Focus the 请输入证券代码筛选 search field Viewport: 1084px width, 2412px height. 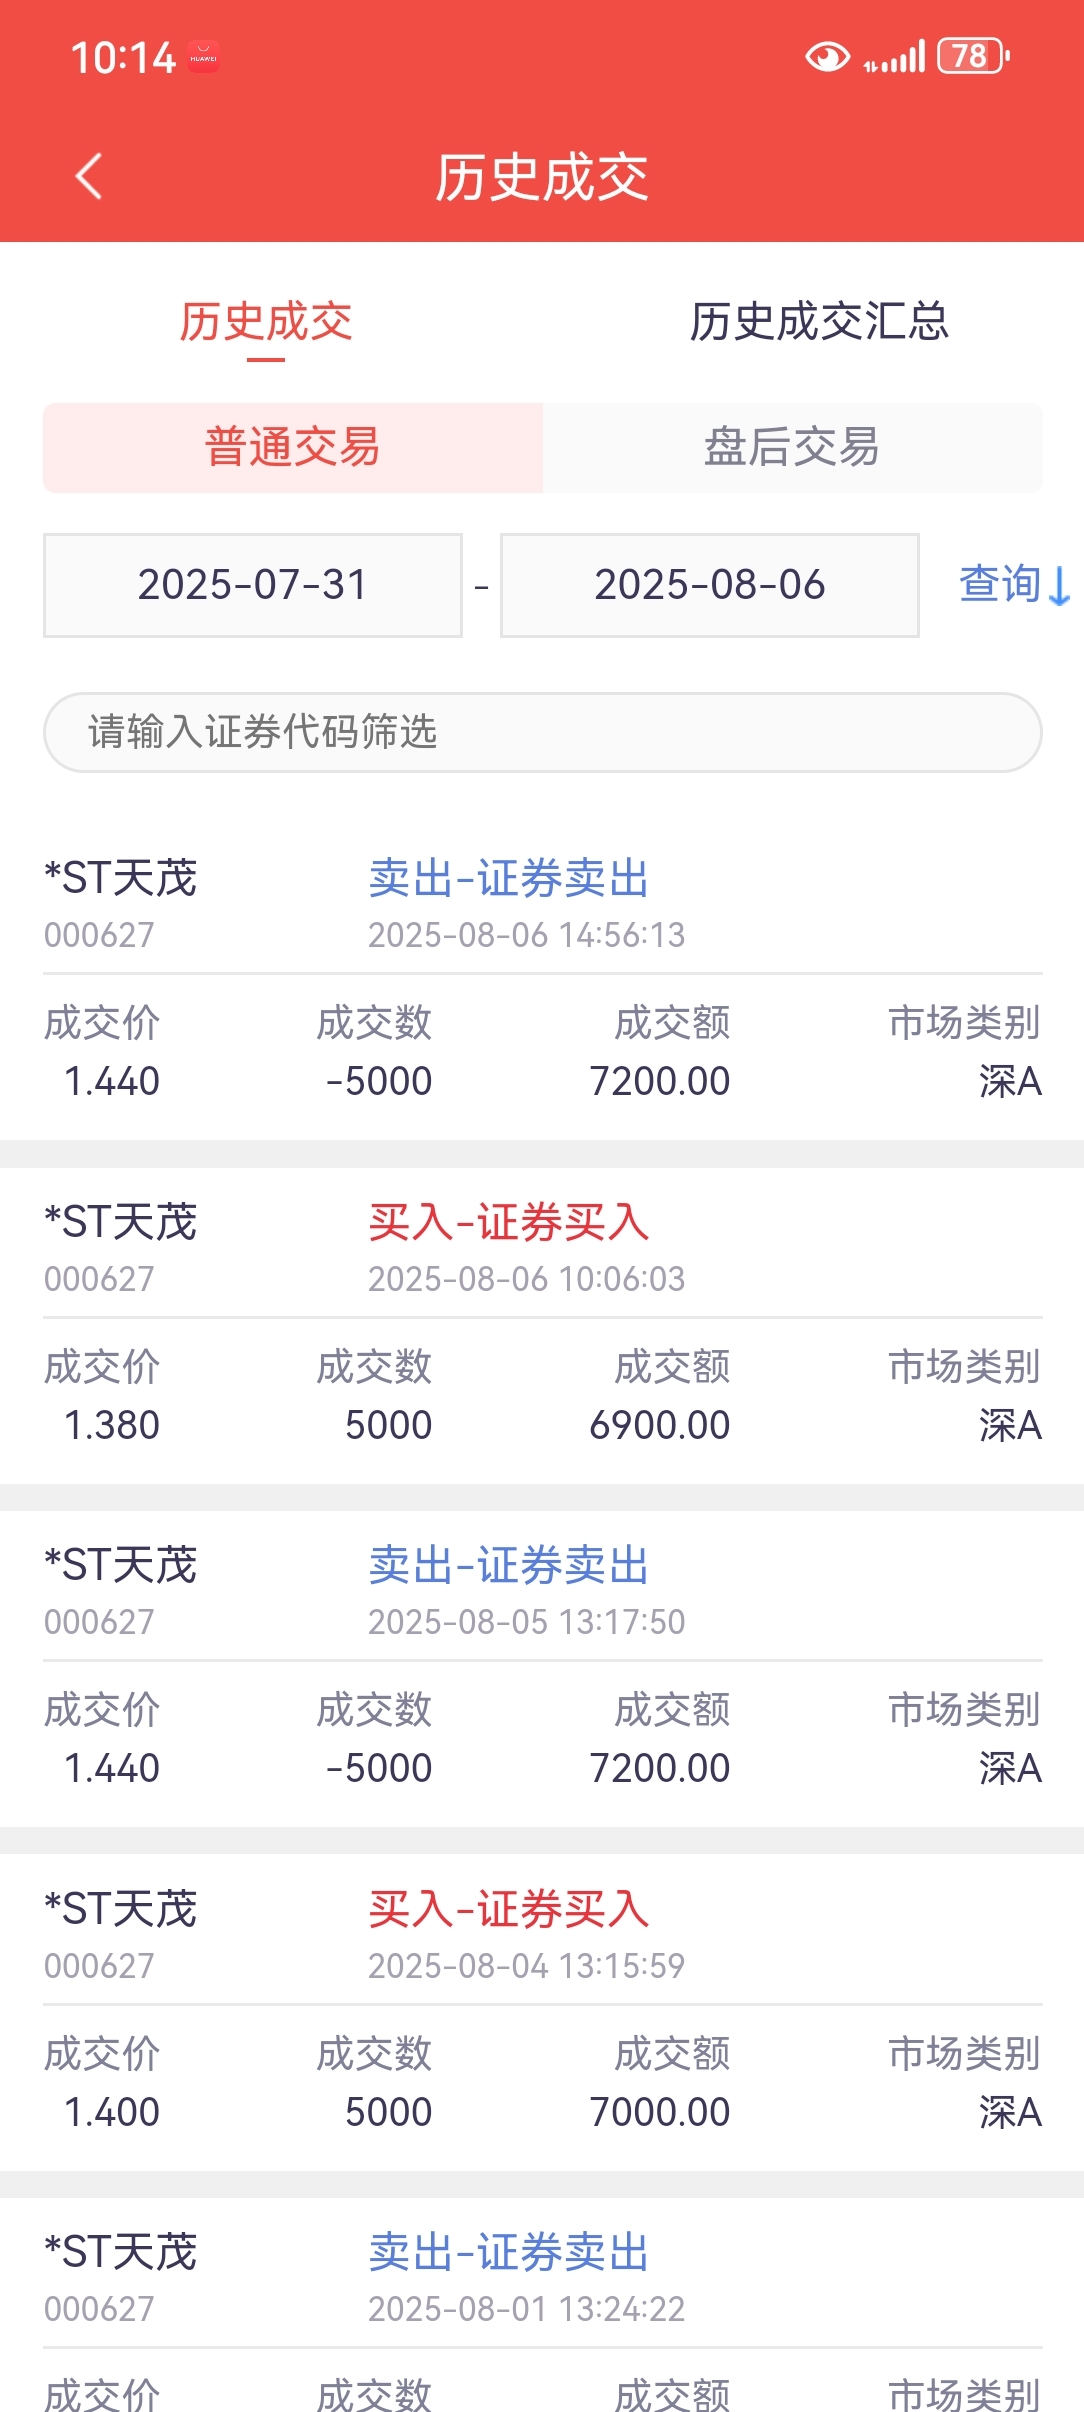(x=543, y=732)
